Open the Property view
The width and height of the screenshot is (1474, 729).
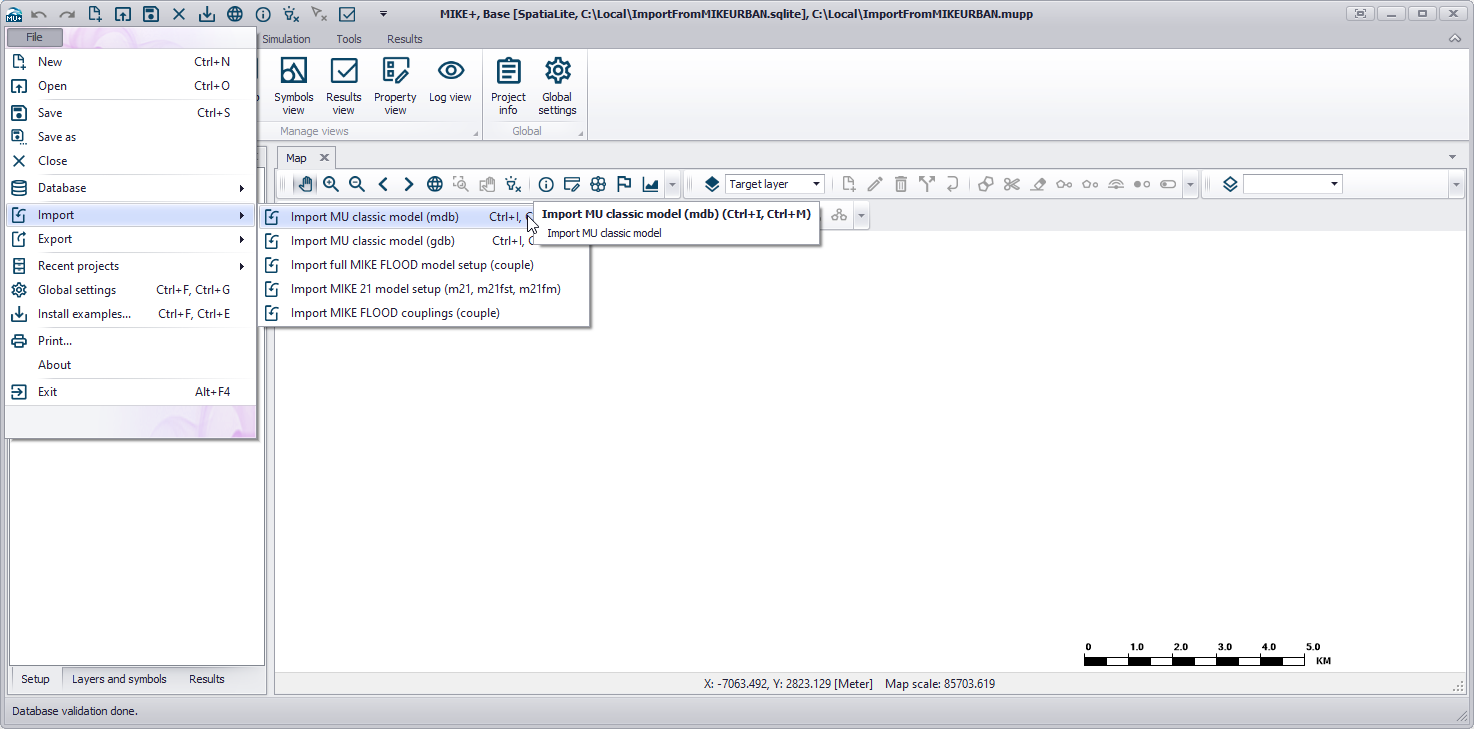(396, 86)
